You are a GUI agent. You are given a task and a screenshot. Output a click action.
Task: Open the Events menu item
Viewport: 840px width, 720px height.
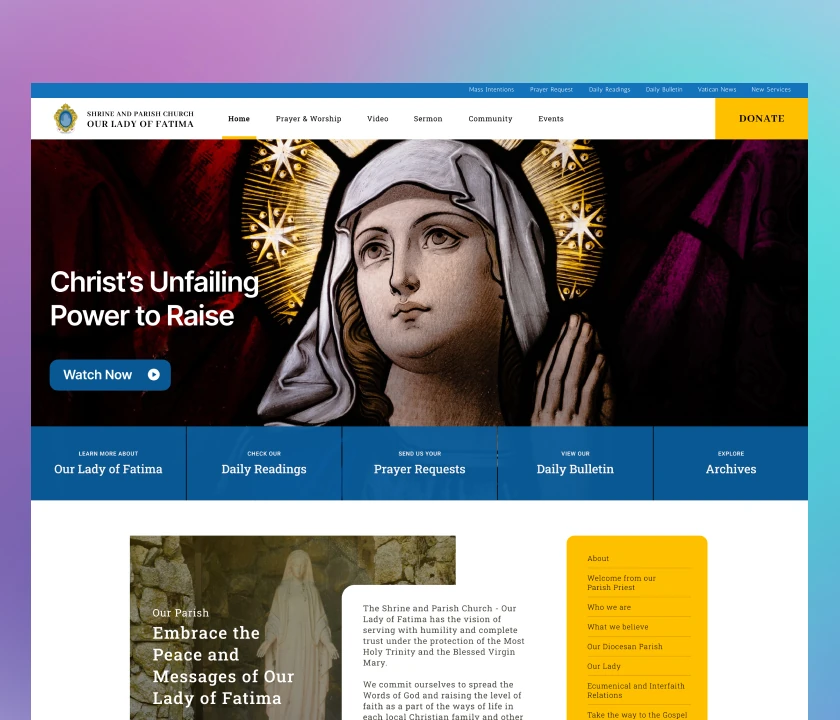coord(551,119)
